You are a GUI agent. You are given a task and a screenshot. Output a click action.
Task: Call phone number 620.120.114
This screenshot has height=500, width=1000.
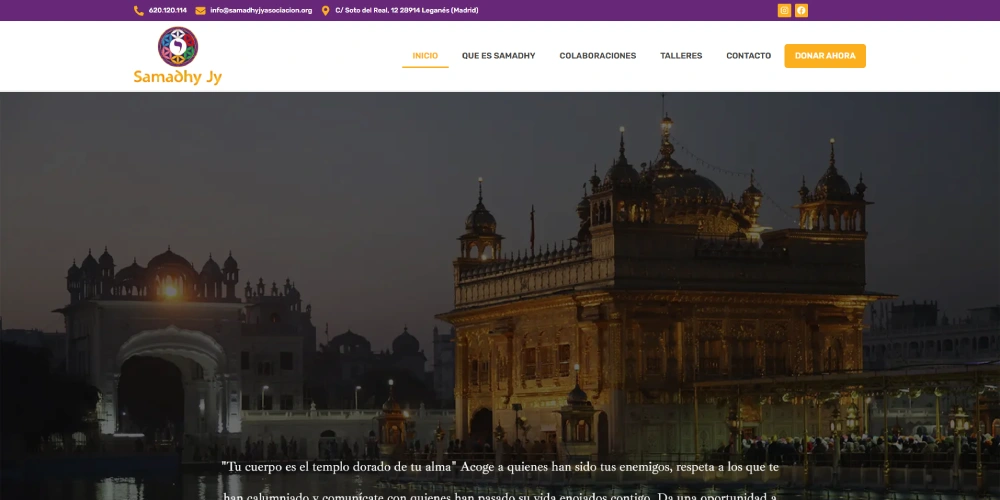[167, 11]
